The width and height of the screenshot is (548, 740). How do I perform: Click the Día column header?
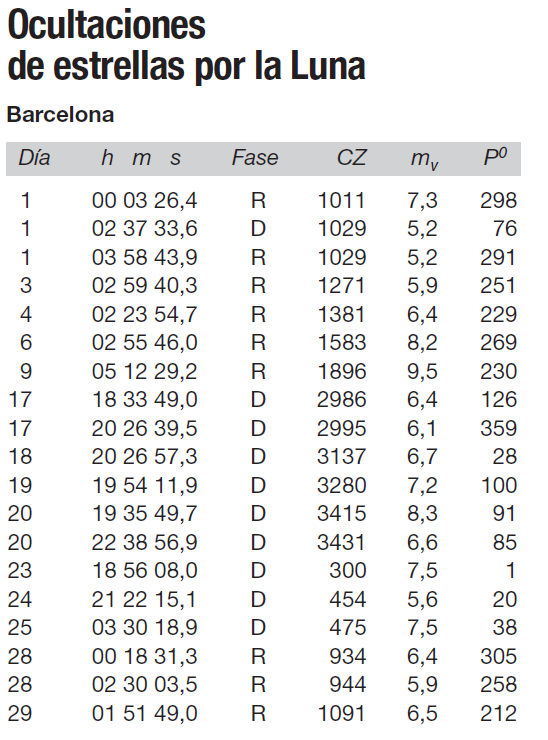pyautogui.click(x=34, y=158)
